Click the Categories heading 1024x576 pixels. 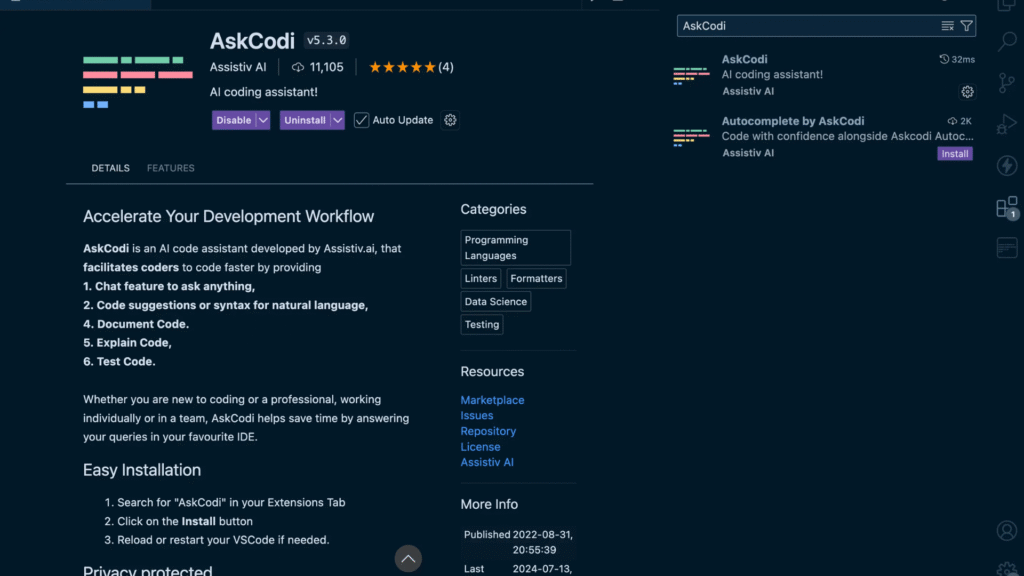493,210
